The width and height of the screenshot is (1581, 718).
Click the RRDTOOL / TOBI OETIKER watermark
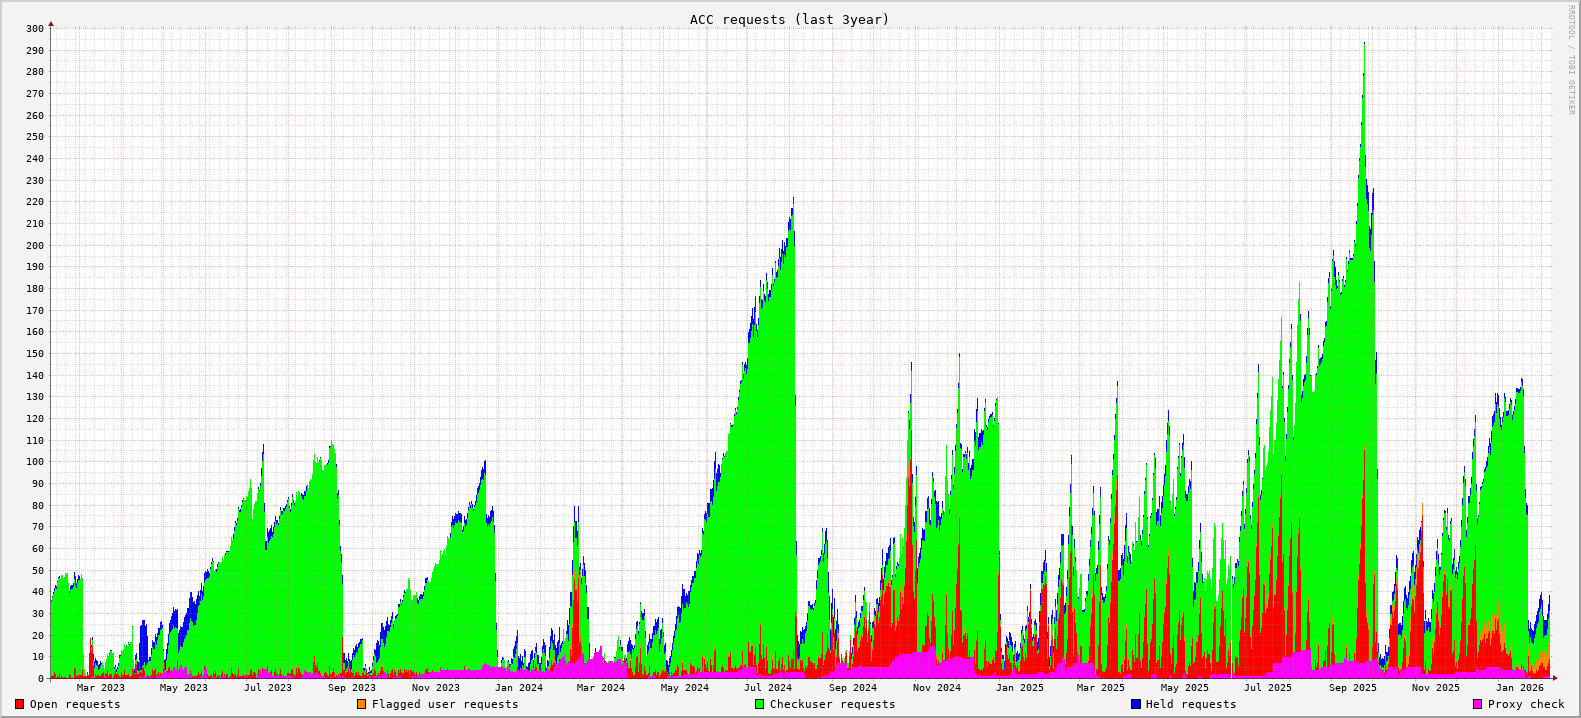[1571, 60]
